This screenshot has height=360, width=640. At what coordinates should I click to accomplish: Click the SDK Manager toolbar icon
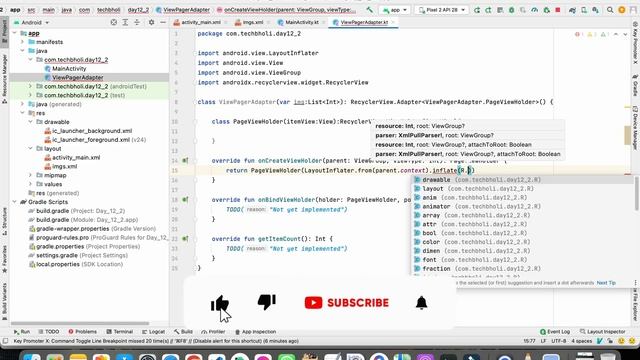tap(596, 9)
